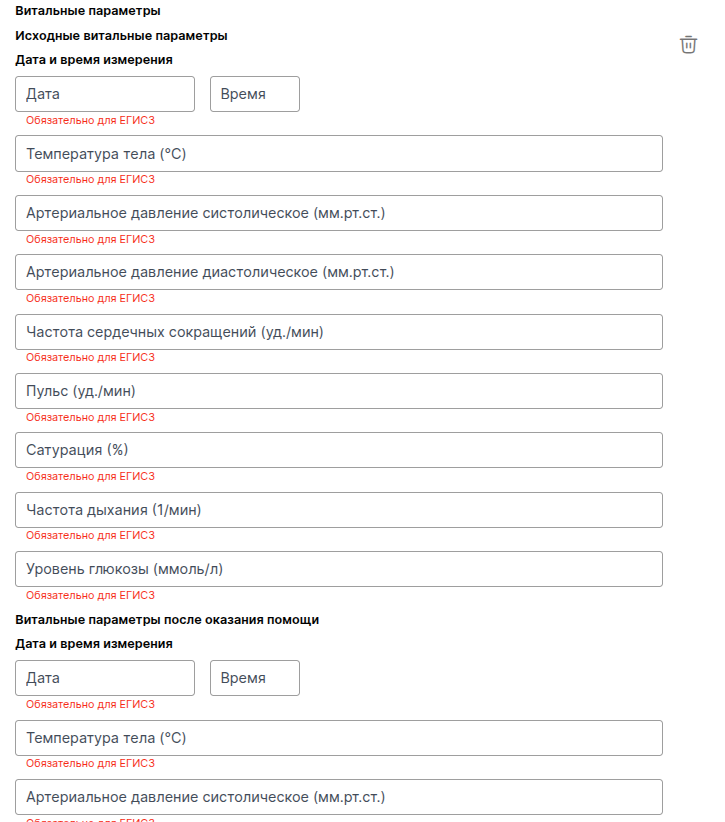The height and width of the screenshot is (822, 725).
Task: Click the Время field in the after-care section
Action: point(254,678)
